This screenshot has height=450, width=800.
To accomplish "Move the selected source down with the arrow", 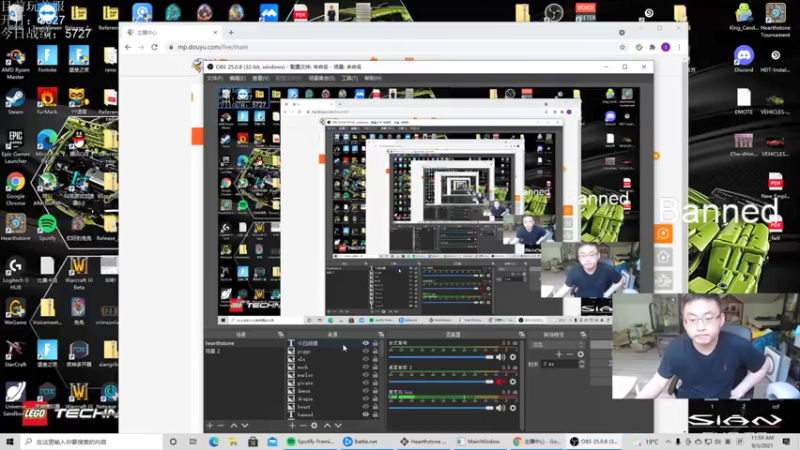I will (x=338, y=426).
